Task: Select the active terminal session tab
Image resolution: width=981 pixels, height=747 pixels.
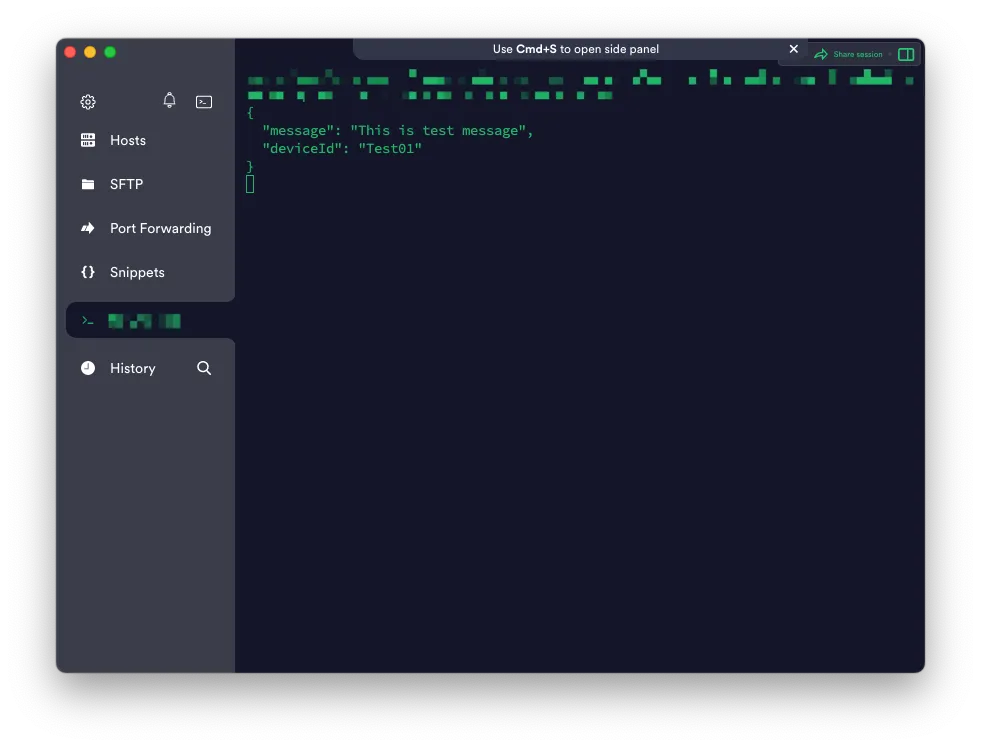Action: [145, 321]
